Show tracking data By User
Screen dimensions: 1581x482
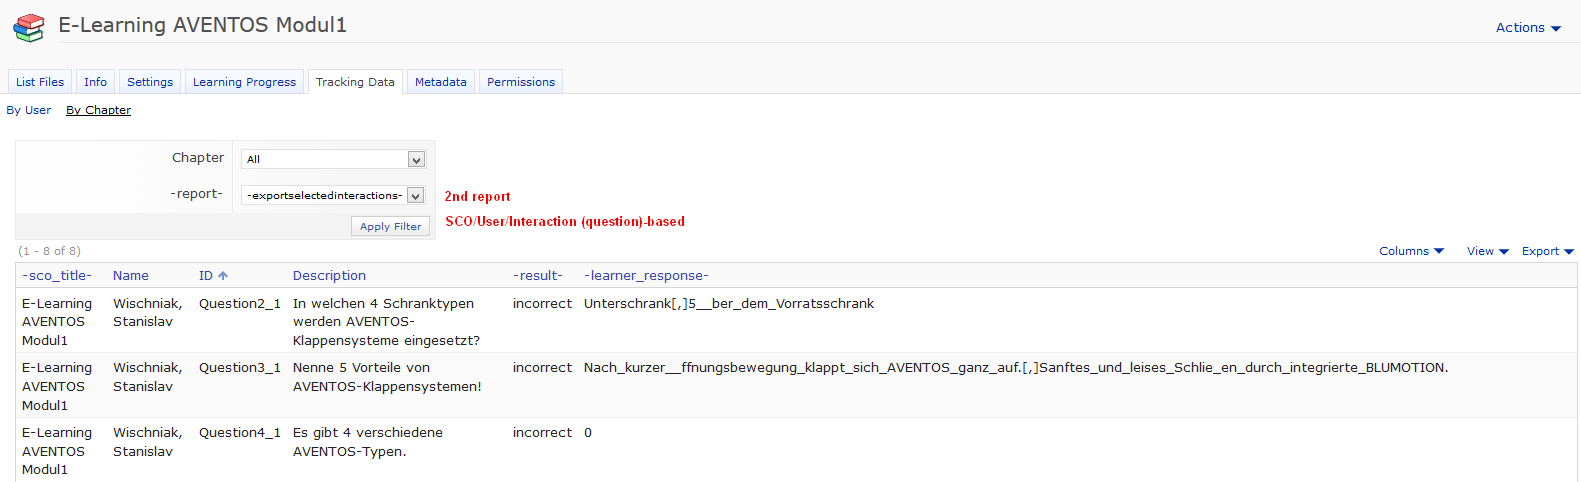[28, 110]
